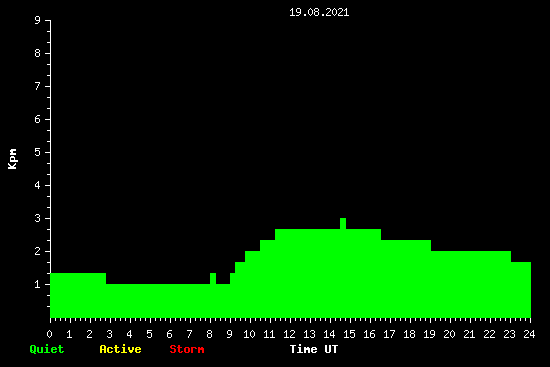Click the small peak bar reaching Kp 3
This screenshot has width=550, height=367.
[x=343, y=223]
